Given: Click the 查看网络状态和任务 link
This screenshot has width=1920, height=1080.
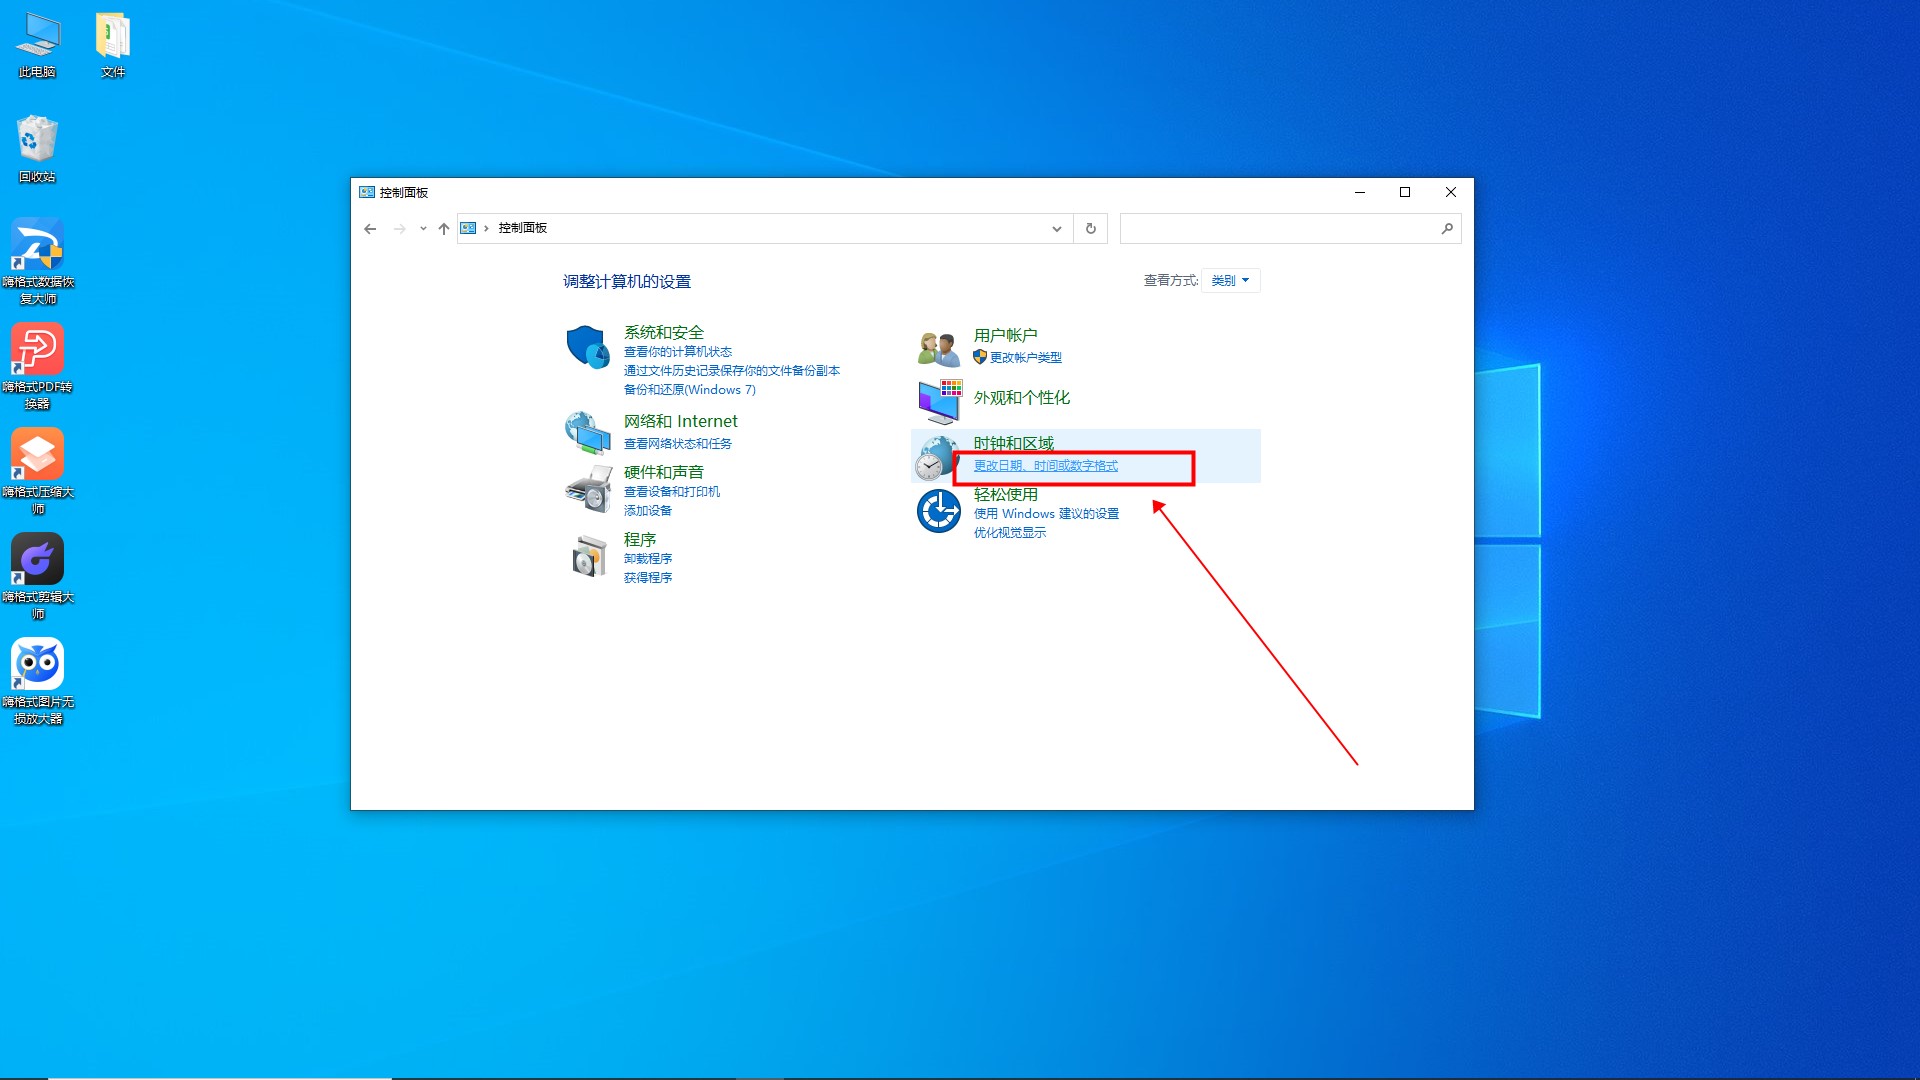Looking at the screenshot, I should point(677,444).
